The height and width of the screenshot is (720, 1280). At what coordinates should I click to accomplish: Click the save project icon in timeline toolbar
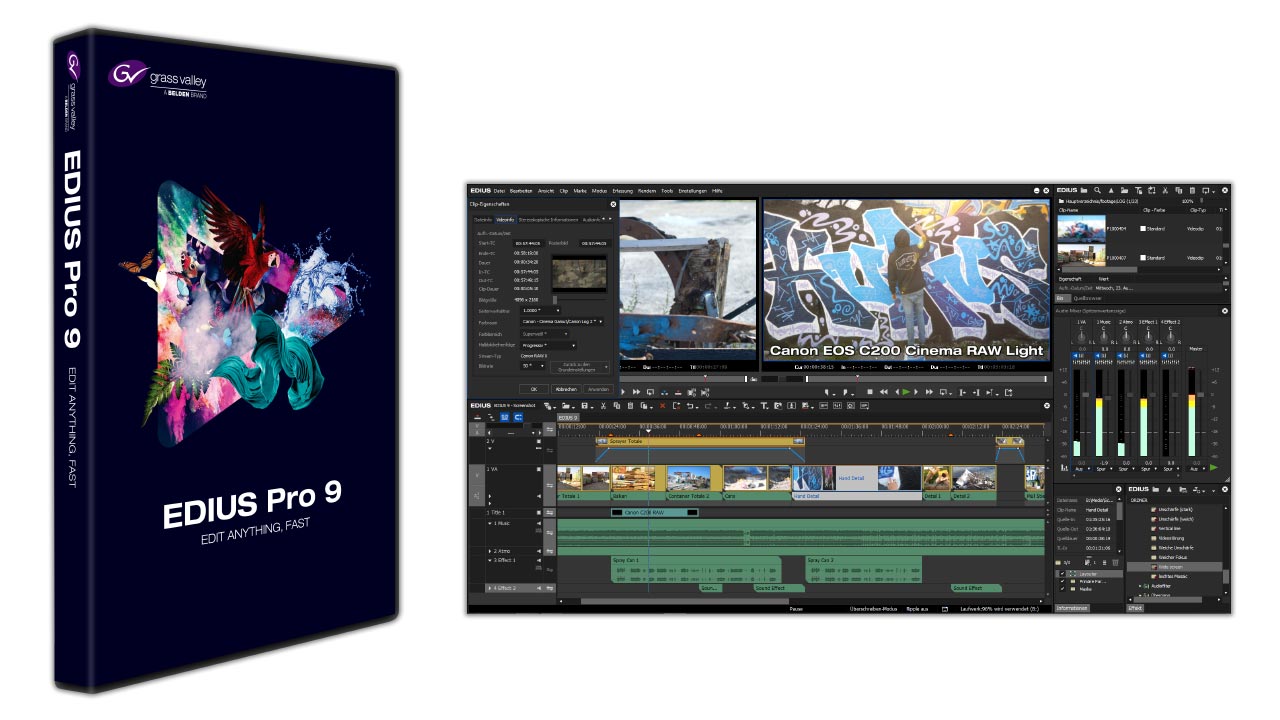(583, 406)
